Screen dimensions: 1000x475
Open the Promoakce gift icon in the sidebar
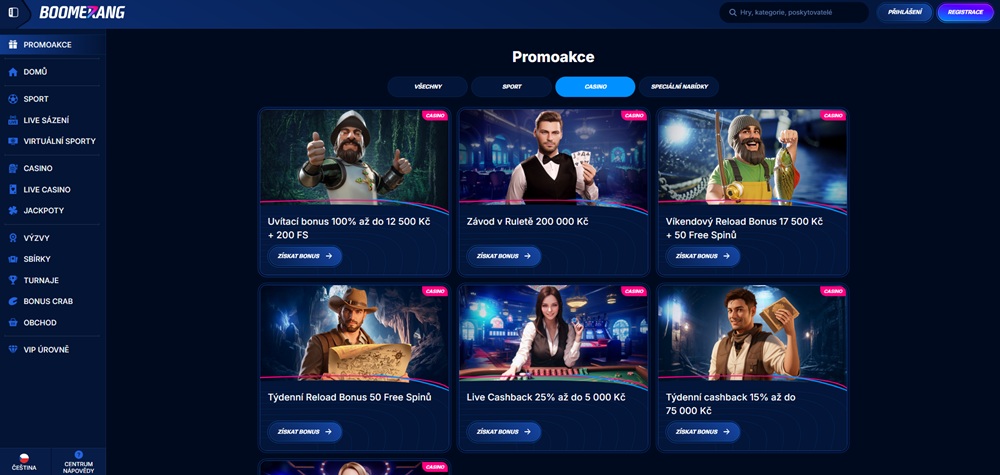point(13,45)
